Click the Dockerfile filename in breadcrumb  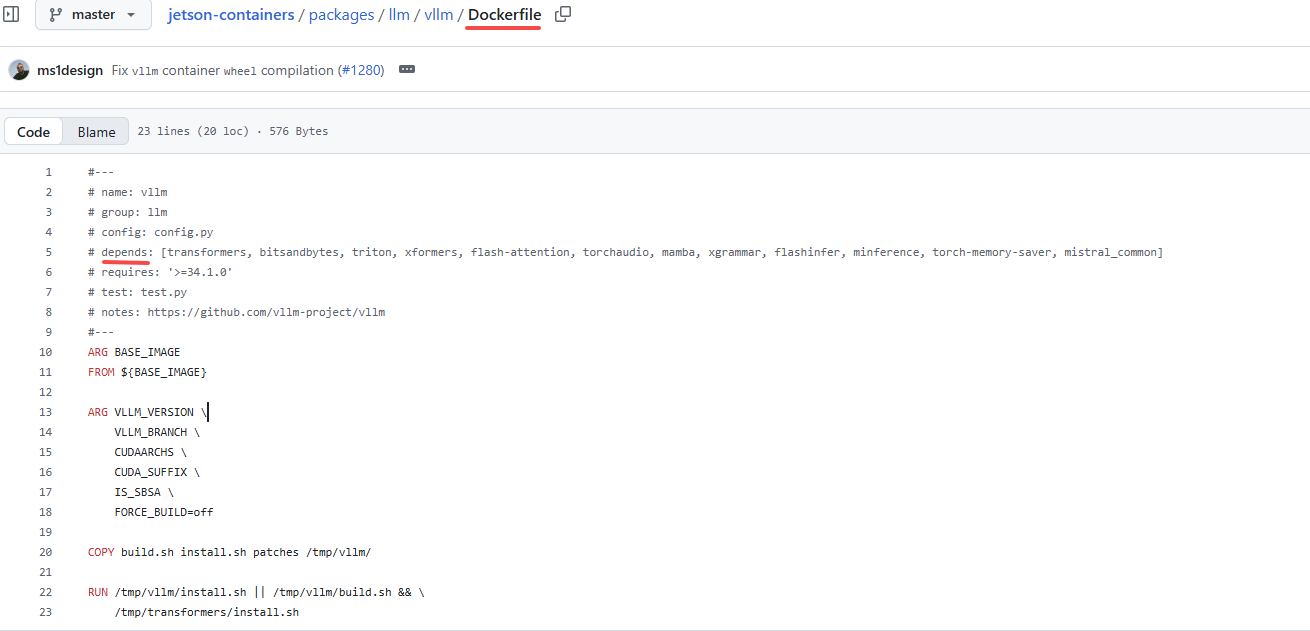click(x=504, y=15)
